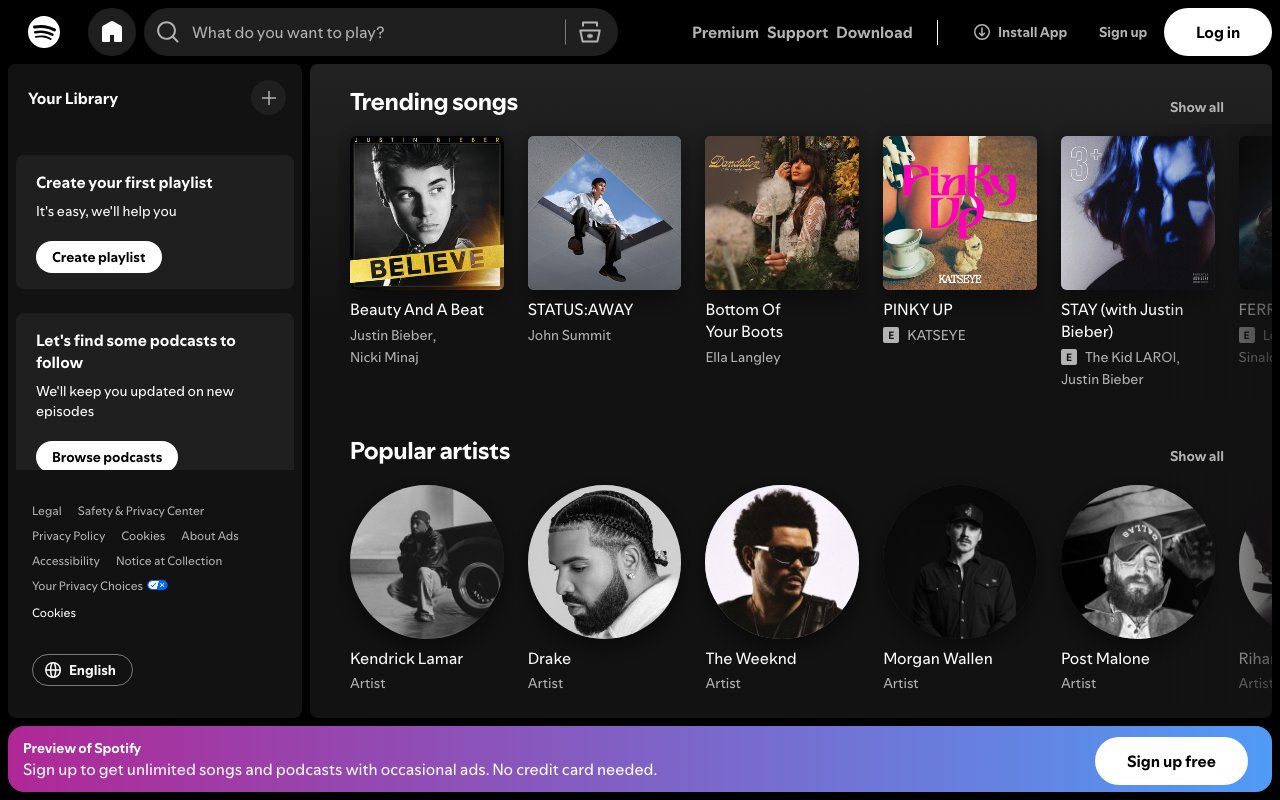
Task: Click the Spotify logo icon
Action: point(44,32)
